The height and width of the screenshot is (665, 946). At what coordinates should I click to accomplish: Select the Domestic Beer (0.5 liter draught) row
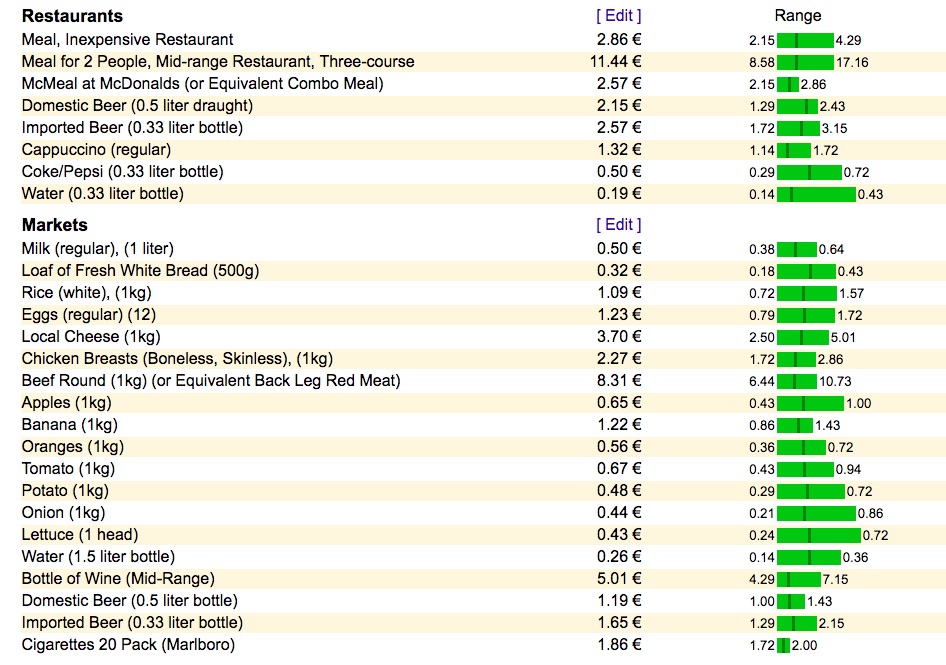[x=473, y=106]
